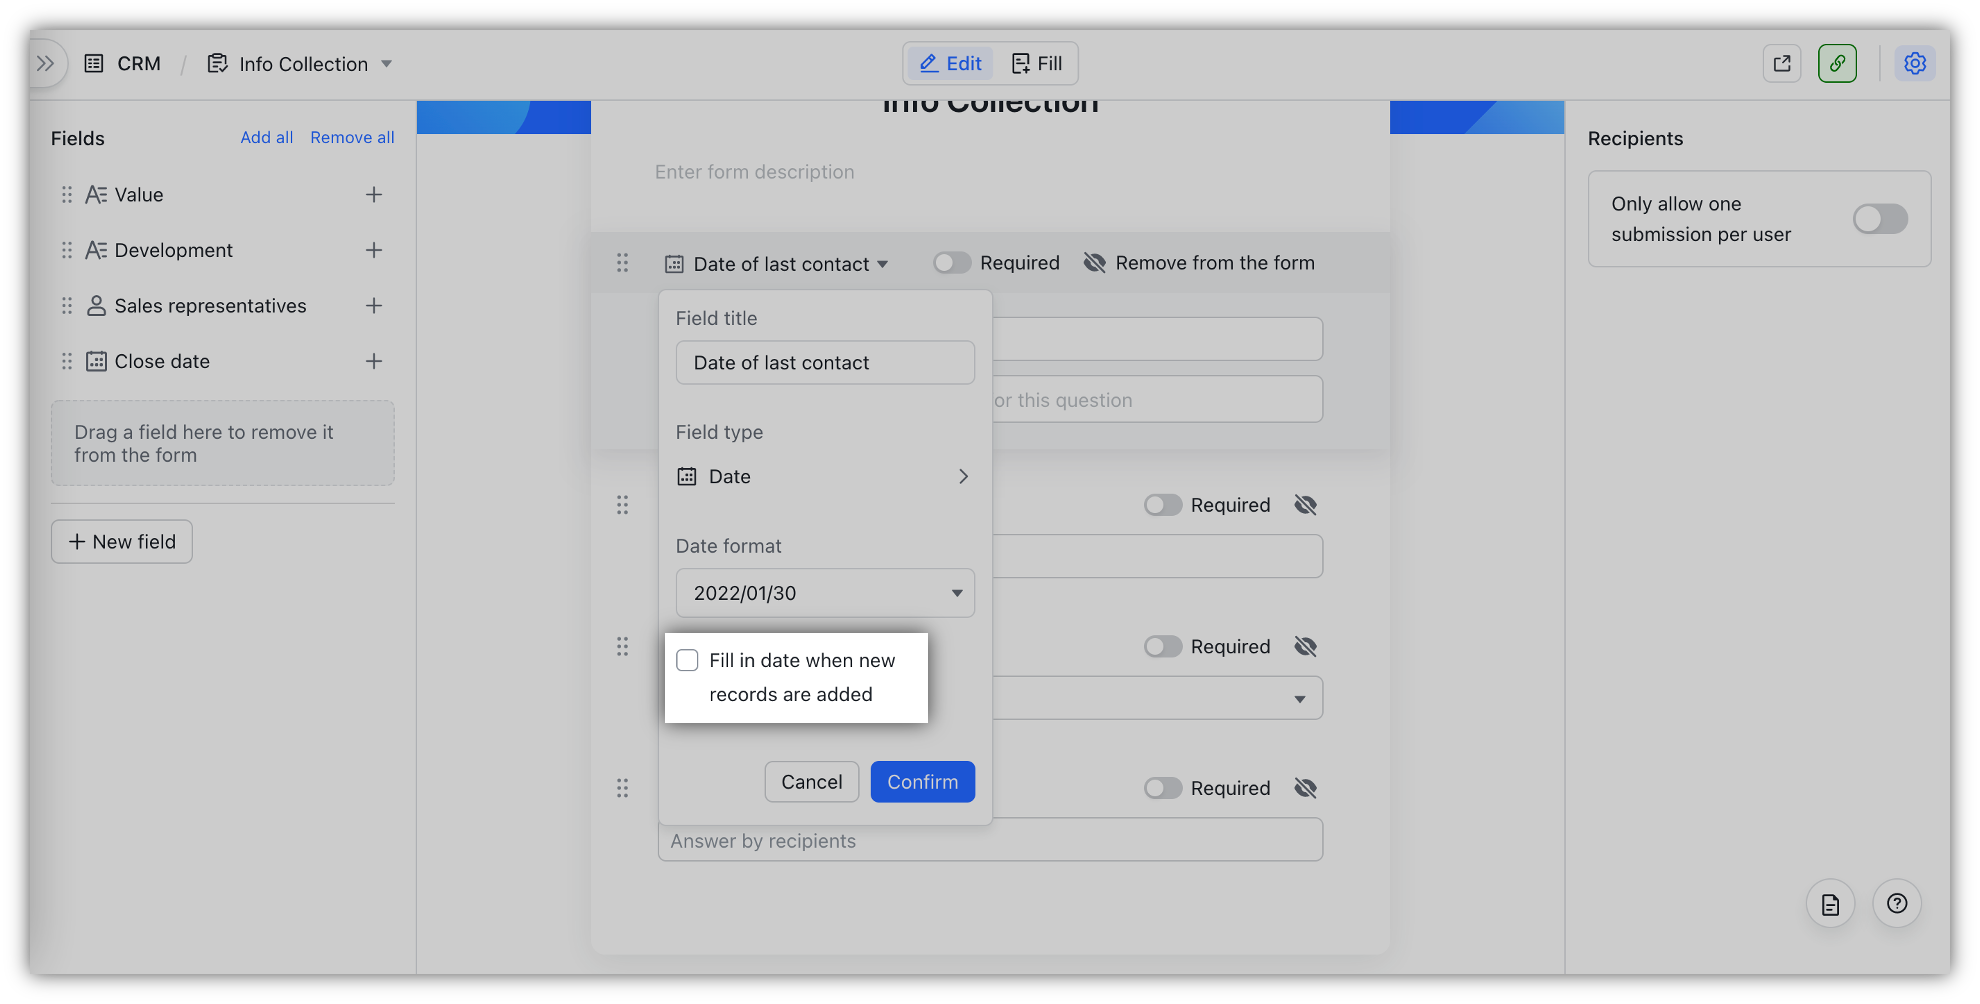Screen dimensions: 1980x1004
Task: Open the help question mark icon
Action: point(1896,903)
